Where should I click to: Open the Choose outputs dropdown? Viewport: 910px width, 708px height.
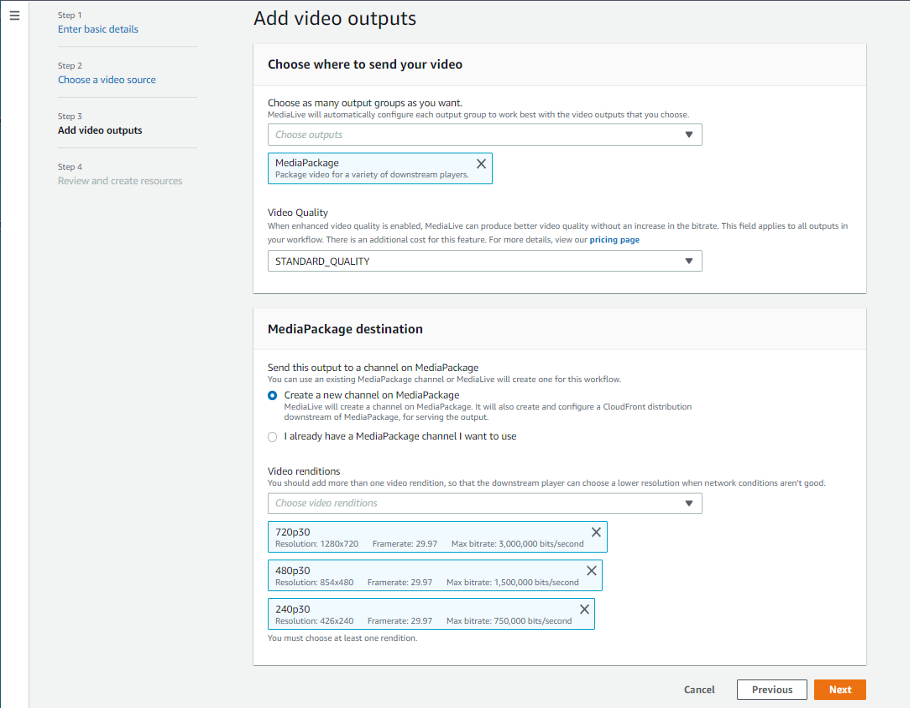(484, 135)
